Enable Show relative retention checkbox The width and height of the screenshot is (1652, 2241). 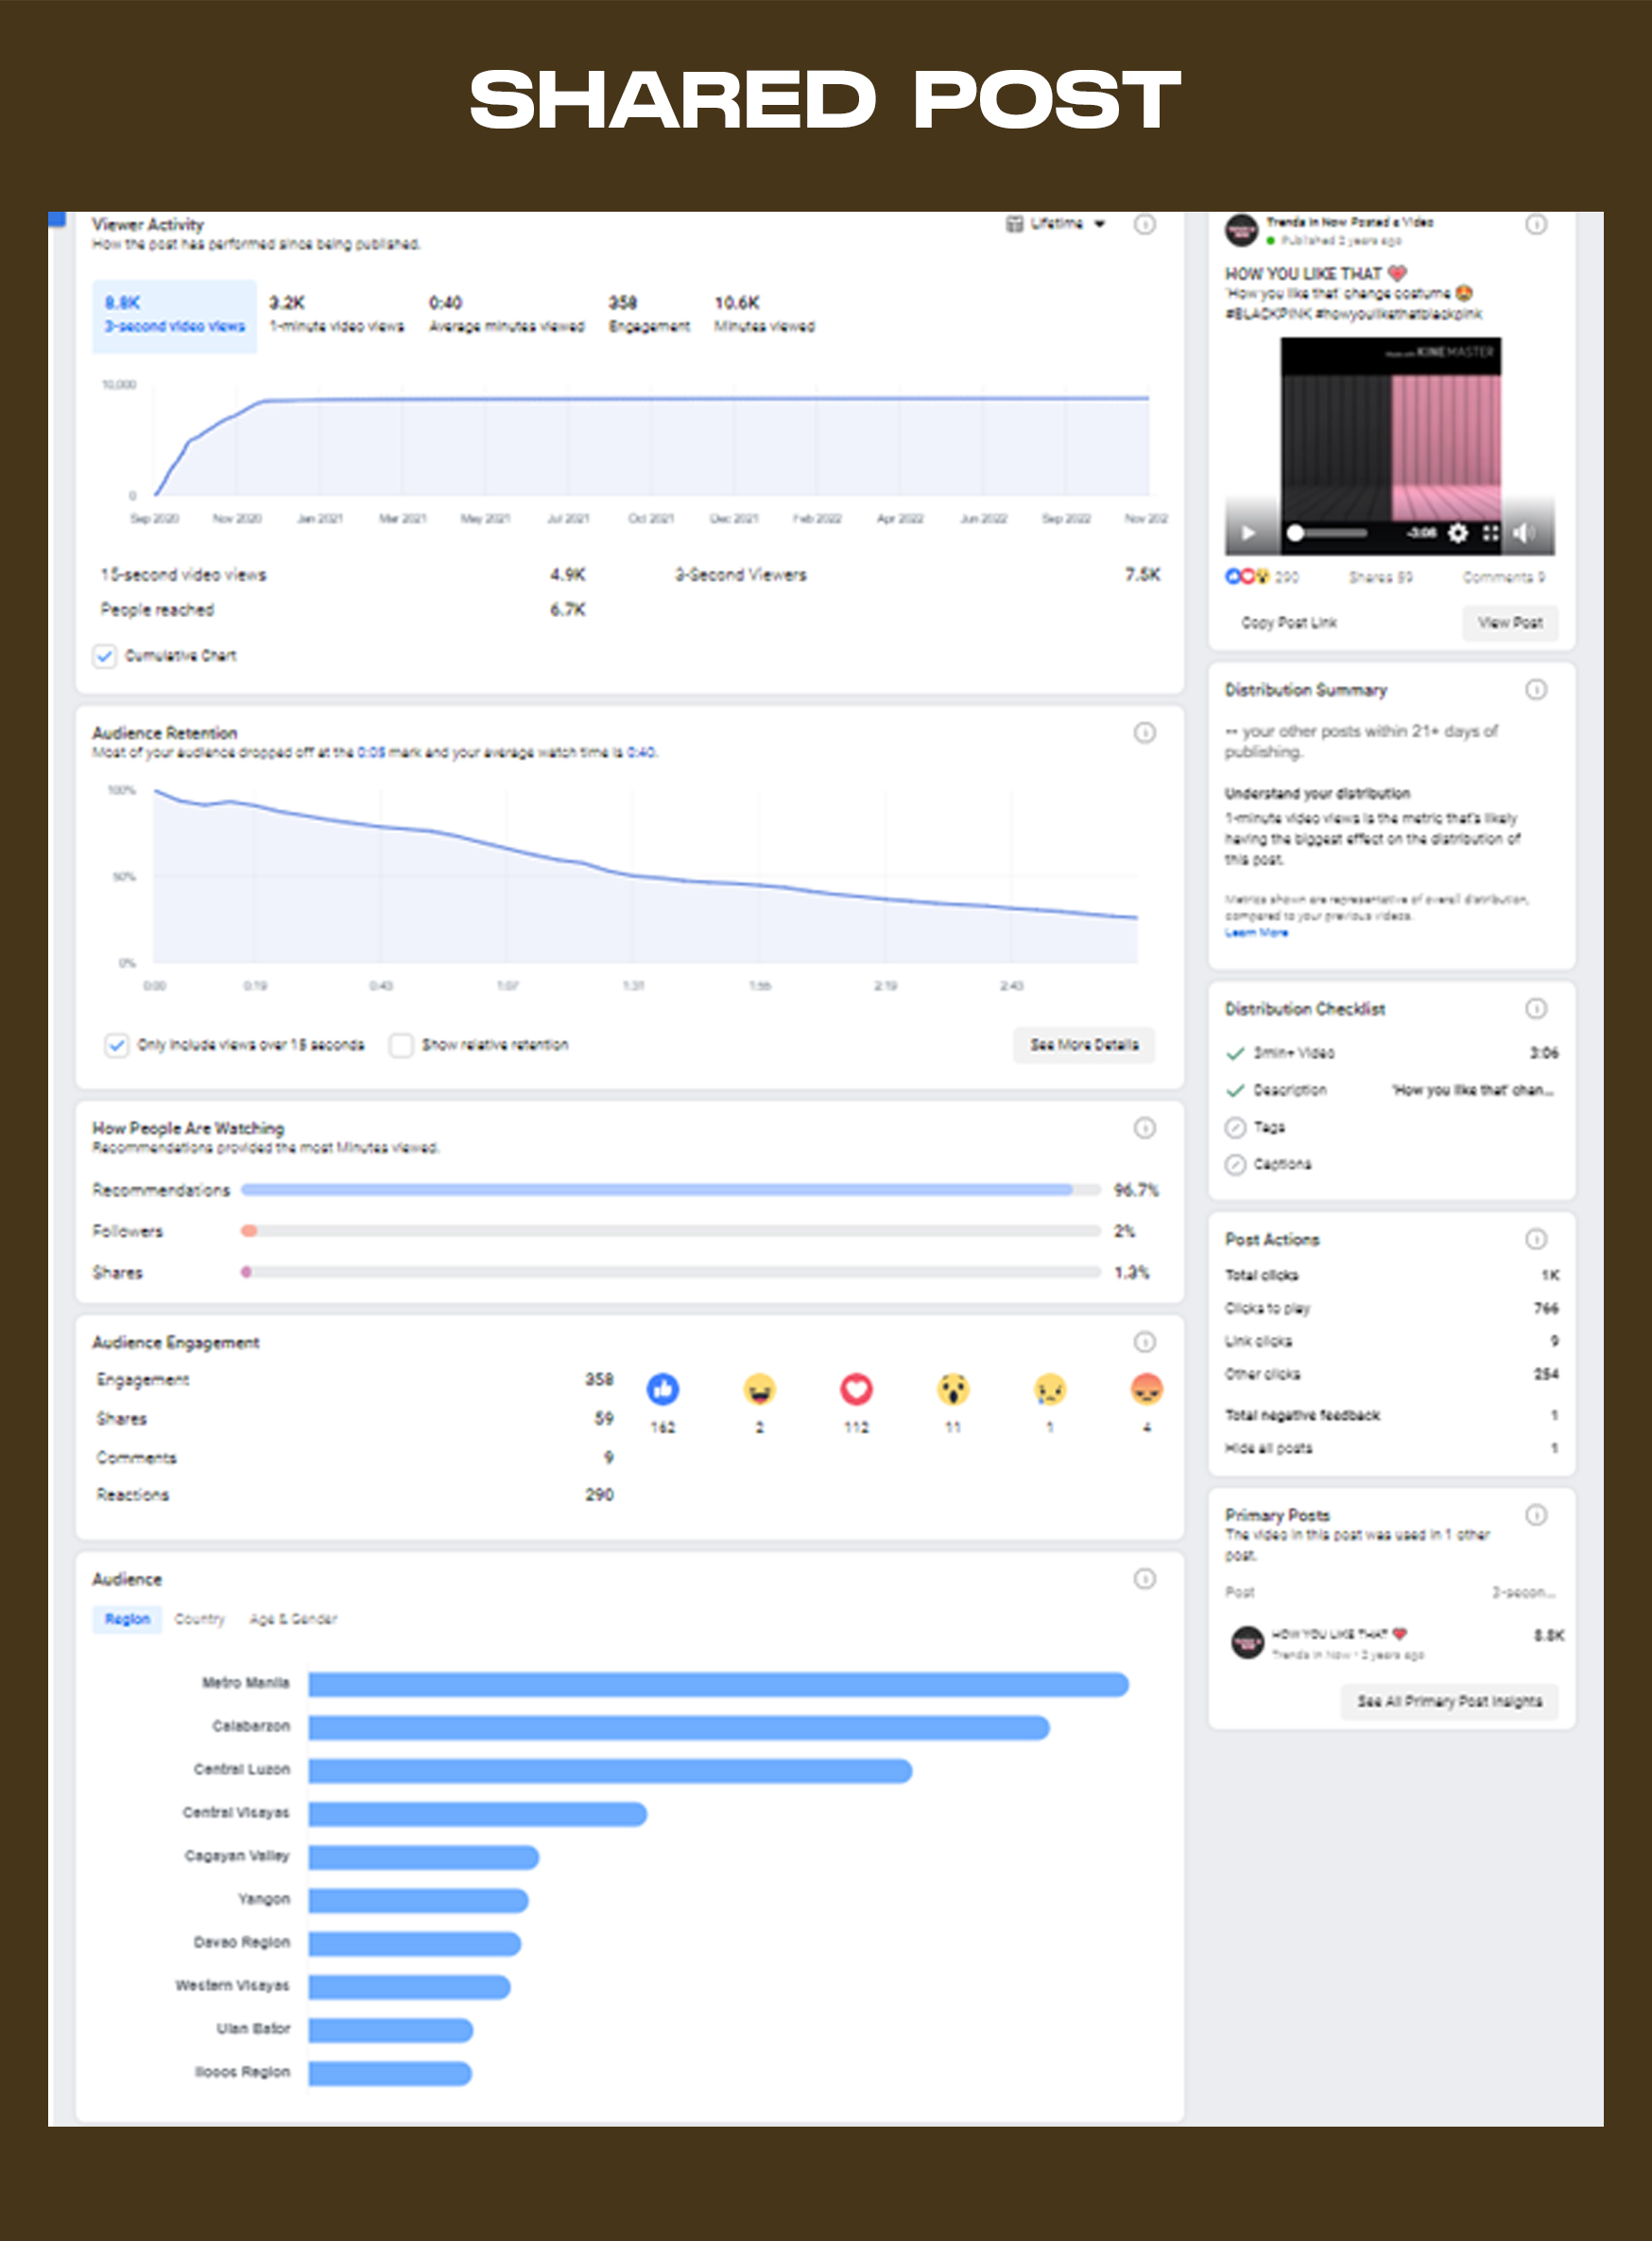click(401, 1045)
